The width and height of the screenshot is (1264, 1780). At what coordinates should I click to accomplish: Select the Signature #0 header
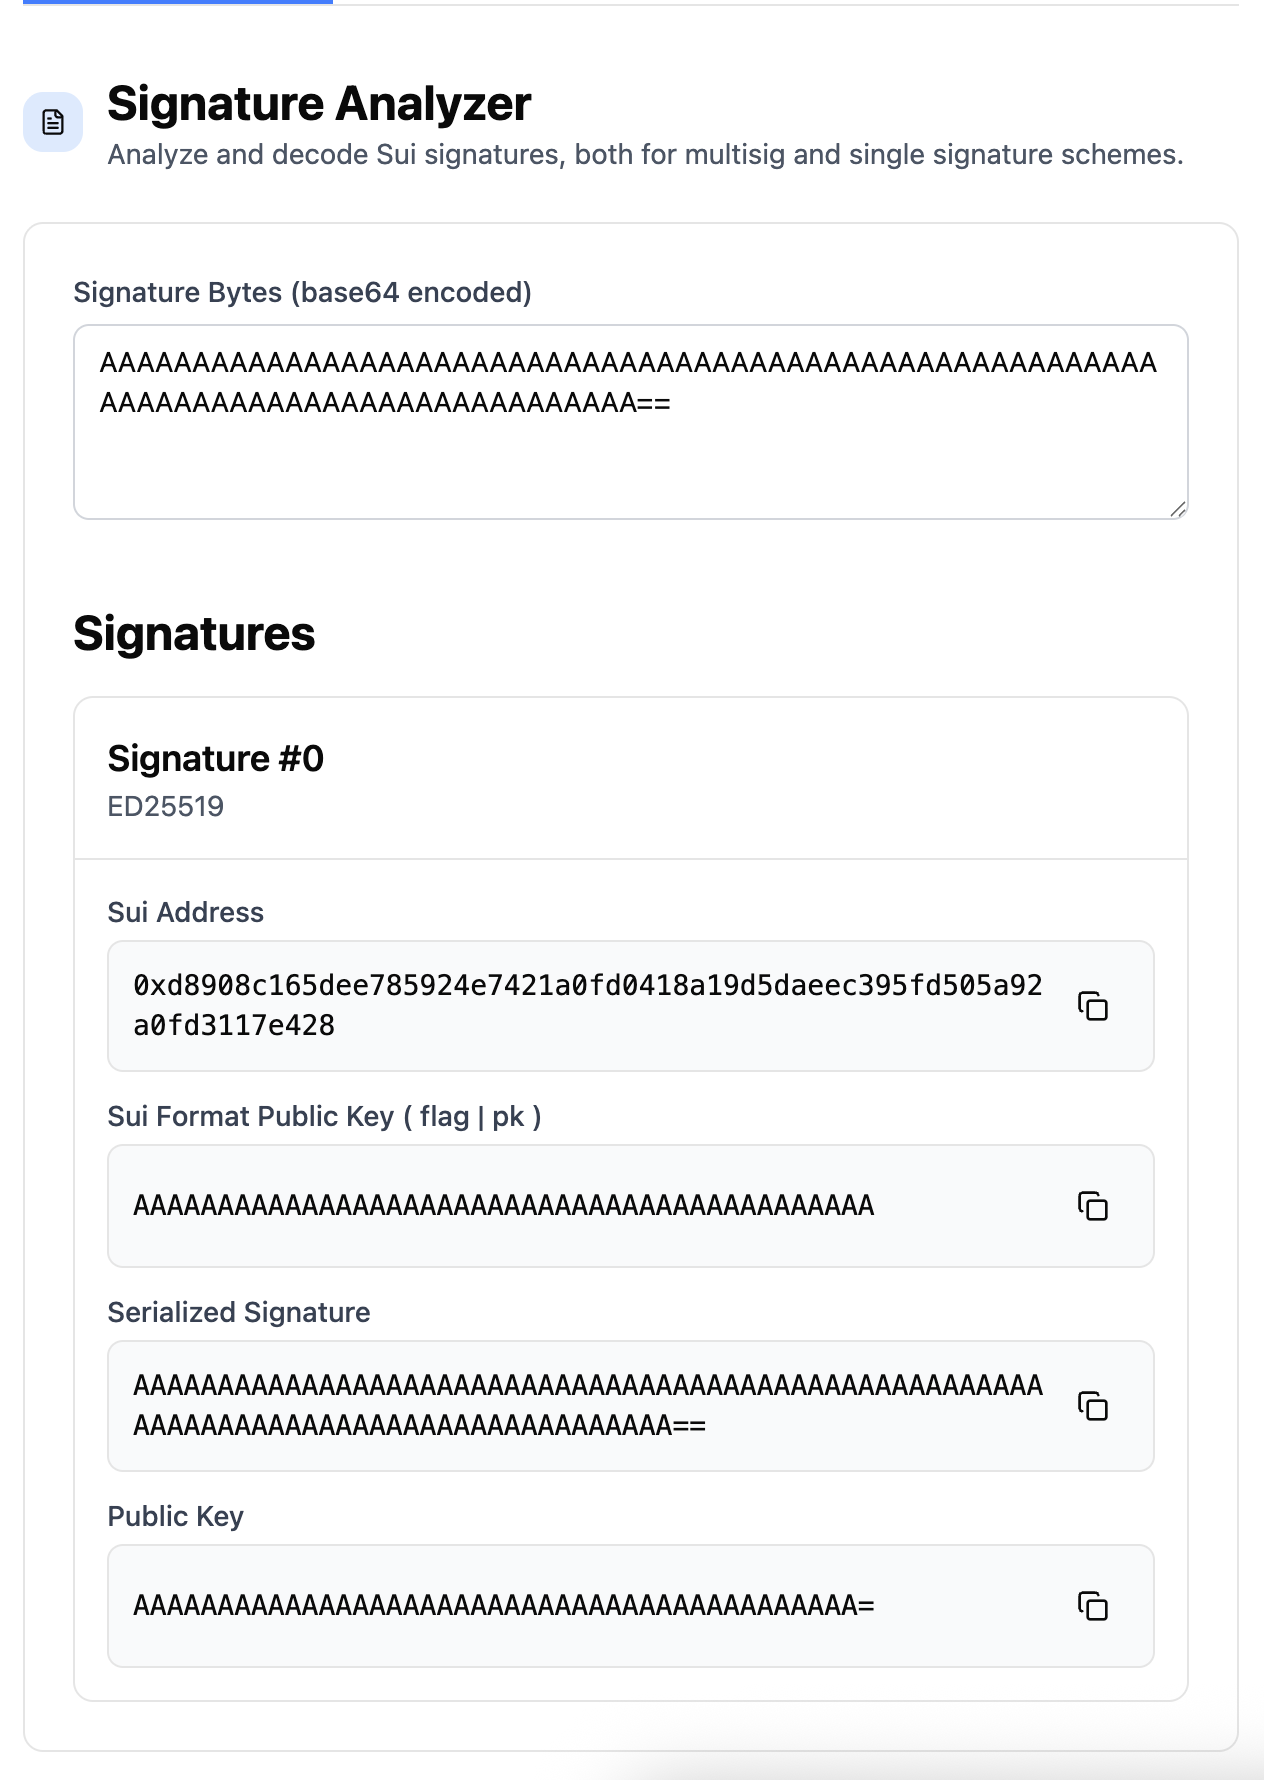[216, 758]
